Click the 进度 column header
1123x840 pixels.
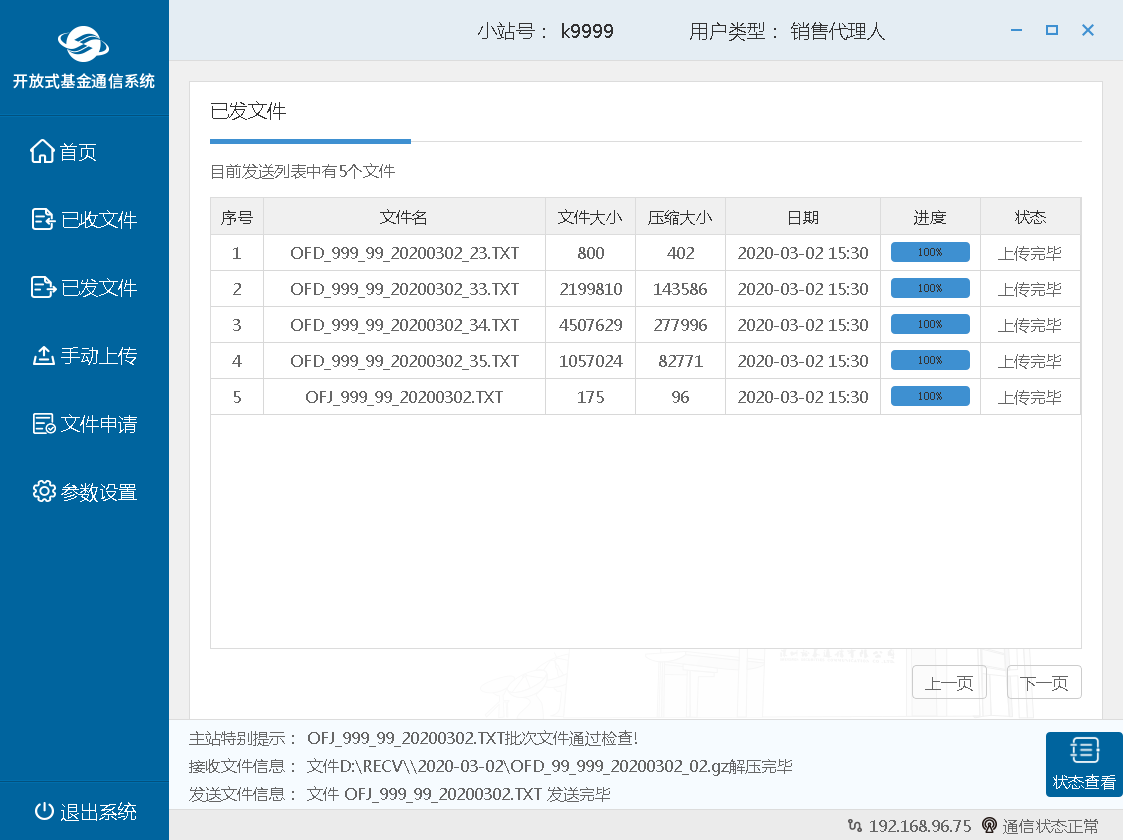pos(930,217)
